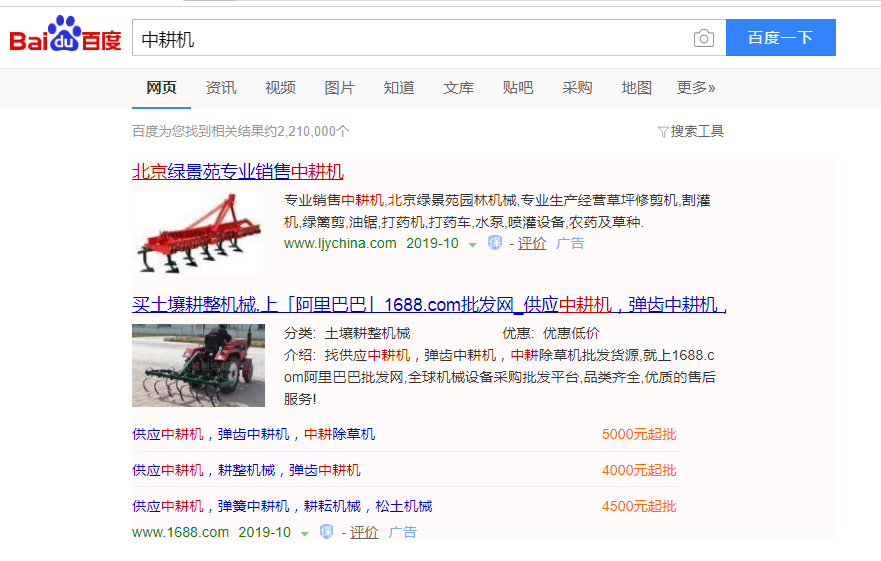
Task: Open 评价 link for ljychina.com result
Action: [532, 243]
